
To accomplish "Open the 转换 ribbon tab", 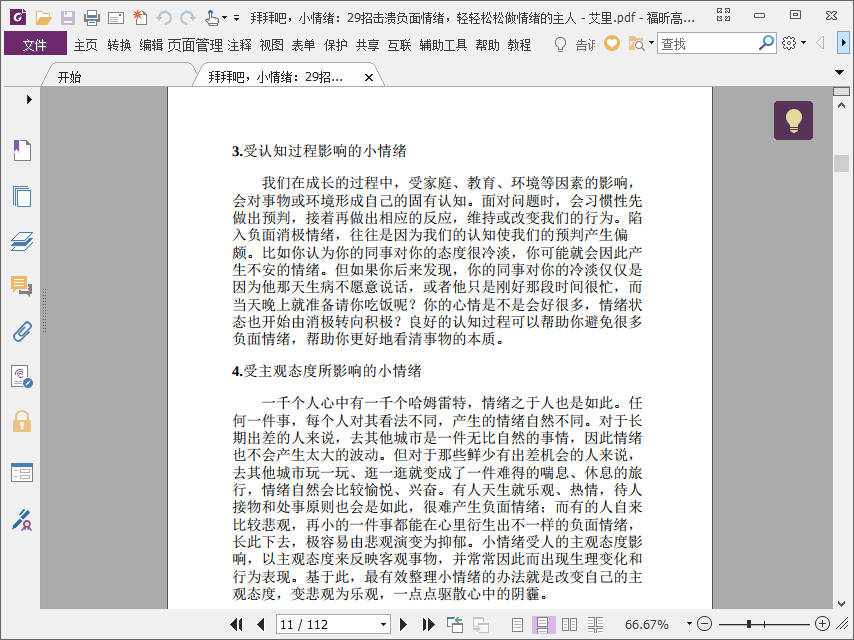I will click(x=119, y=45).
